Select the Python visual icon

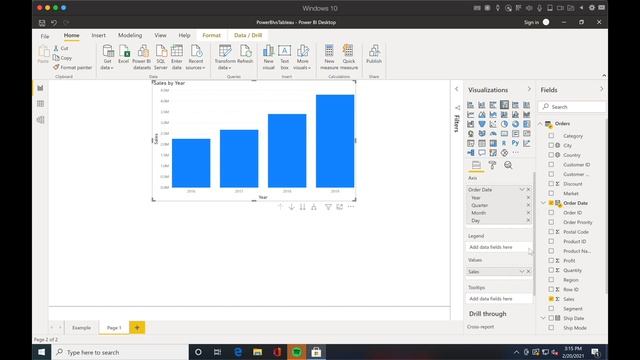516,143
